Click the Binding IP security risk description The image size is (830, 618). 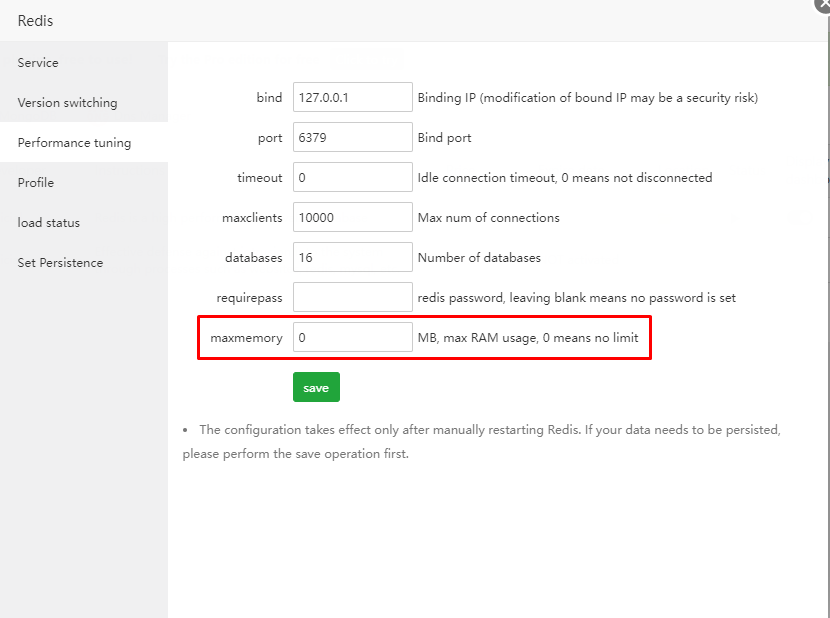click(x=587, y=98)
